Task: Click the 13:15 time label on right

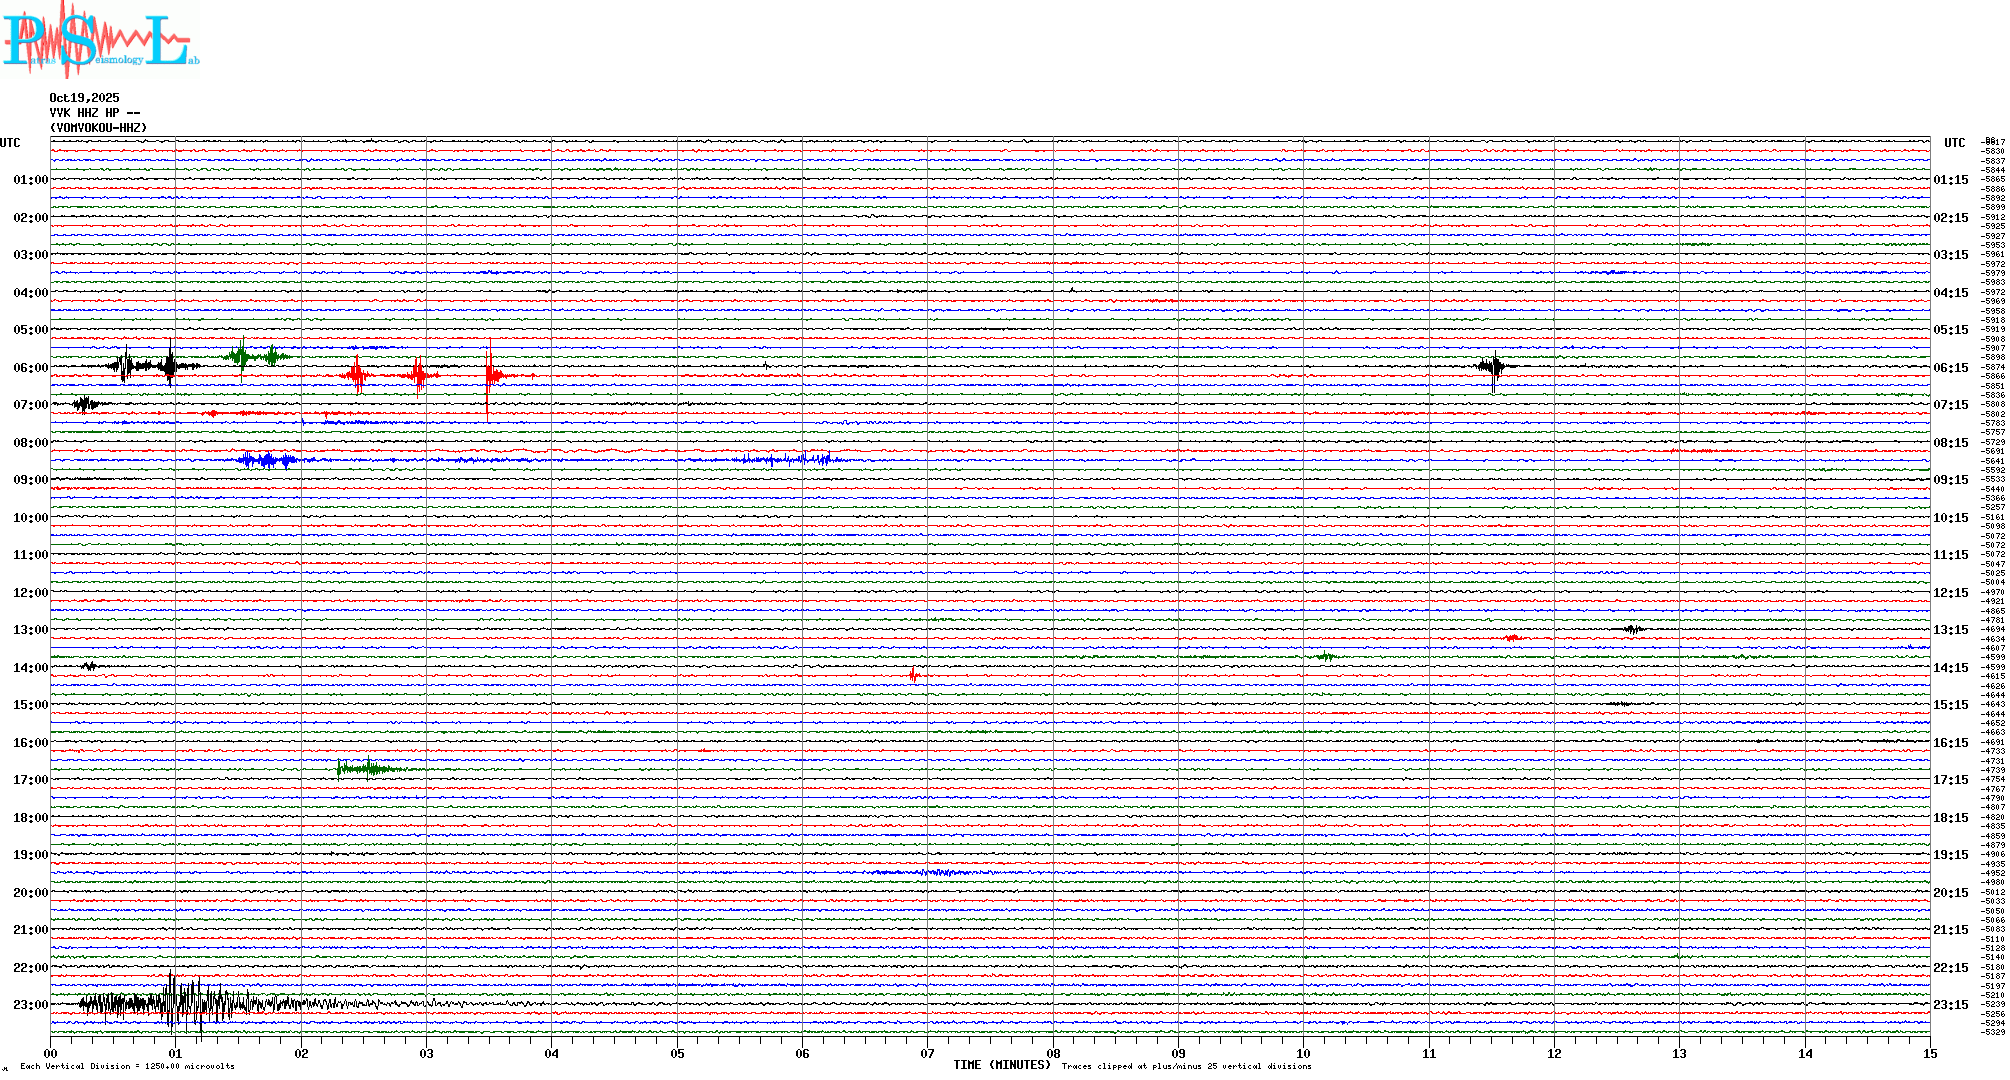Action: [x=1951, y=630]
